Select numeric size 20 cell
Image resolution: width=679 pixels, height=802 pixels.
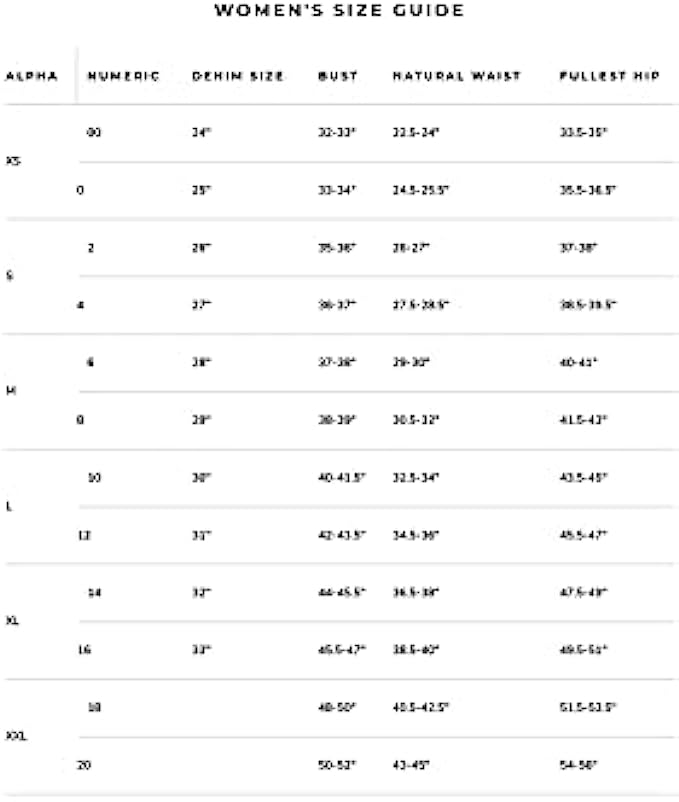click(84, 765)
